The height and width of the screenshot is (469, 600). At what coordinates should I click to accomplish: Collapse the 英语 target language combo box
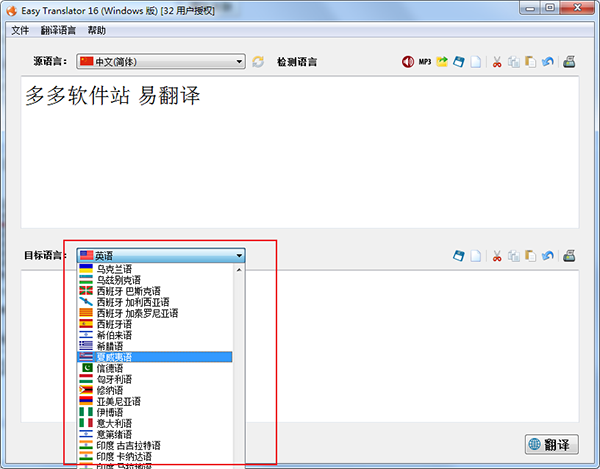(x=161, y=255)
